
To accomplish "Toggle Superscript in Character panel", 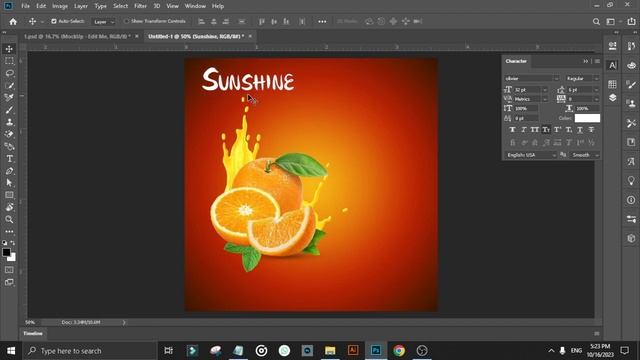I will click(558, 130).
